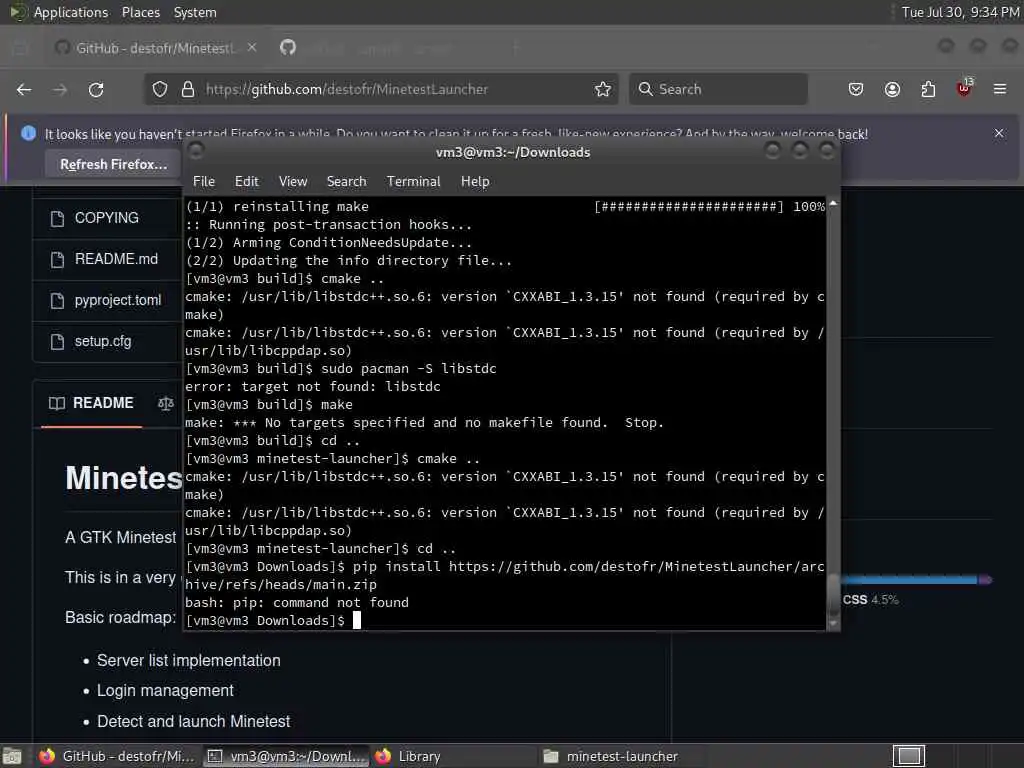The width and height of the screenshot is (1024, 768).
Task: Open the Firefox hamburger menu
Action: tap(1000, 89)
